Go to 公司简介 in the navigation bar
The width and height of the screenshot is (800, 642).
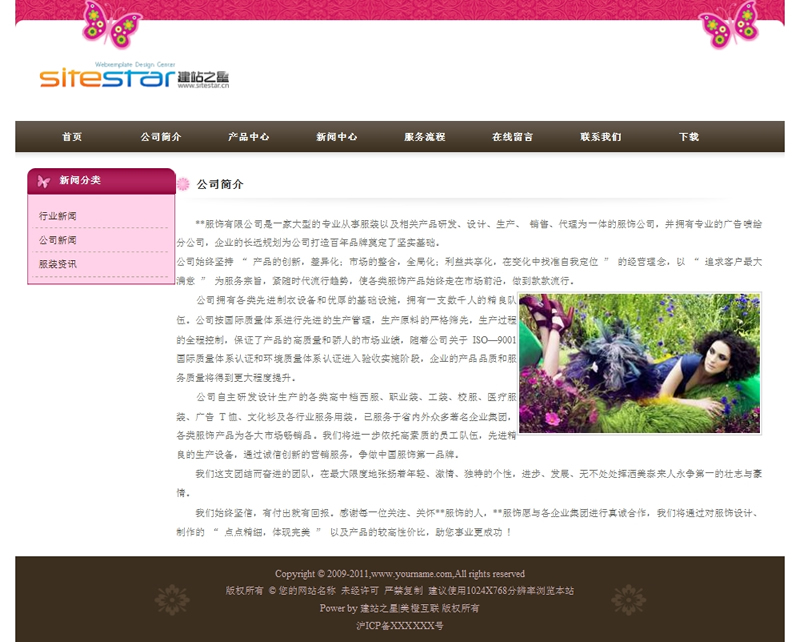click(x=160, y=137)
